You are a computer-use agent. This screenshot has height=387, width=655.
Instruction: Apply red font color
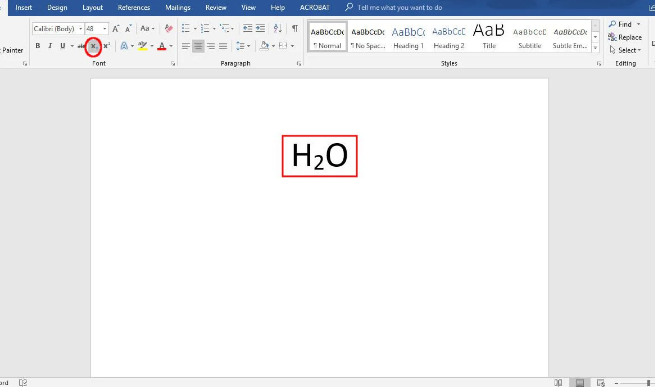[162, 46]
